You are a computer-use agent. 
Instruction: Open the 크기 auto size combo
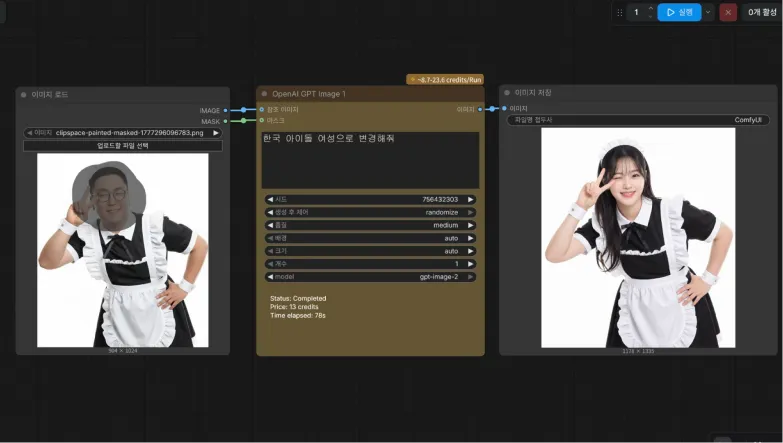coord(371,251)
